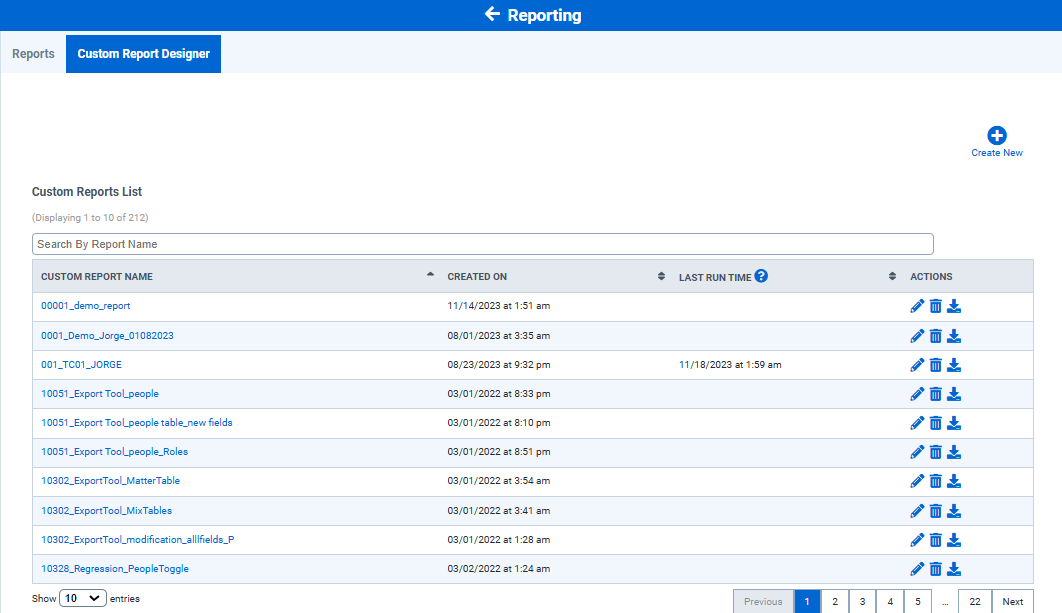Go to pagination page 1

[x=807, y=601]
